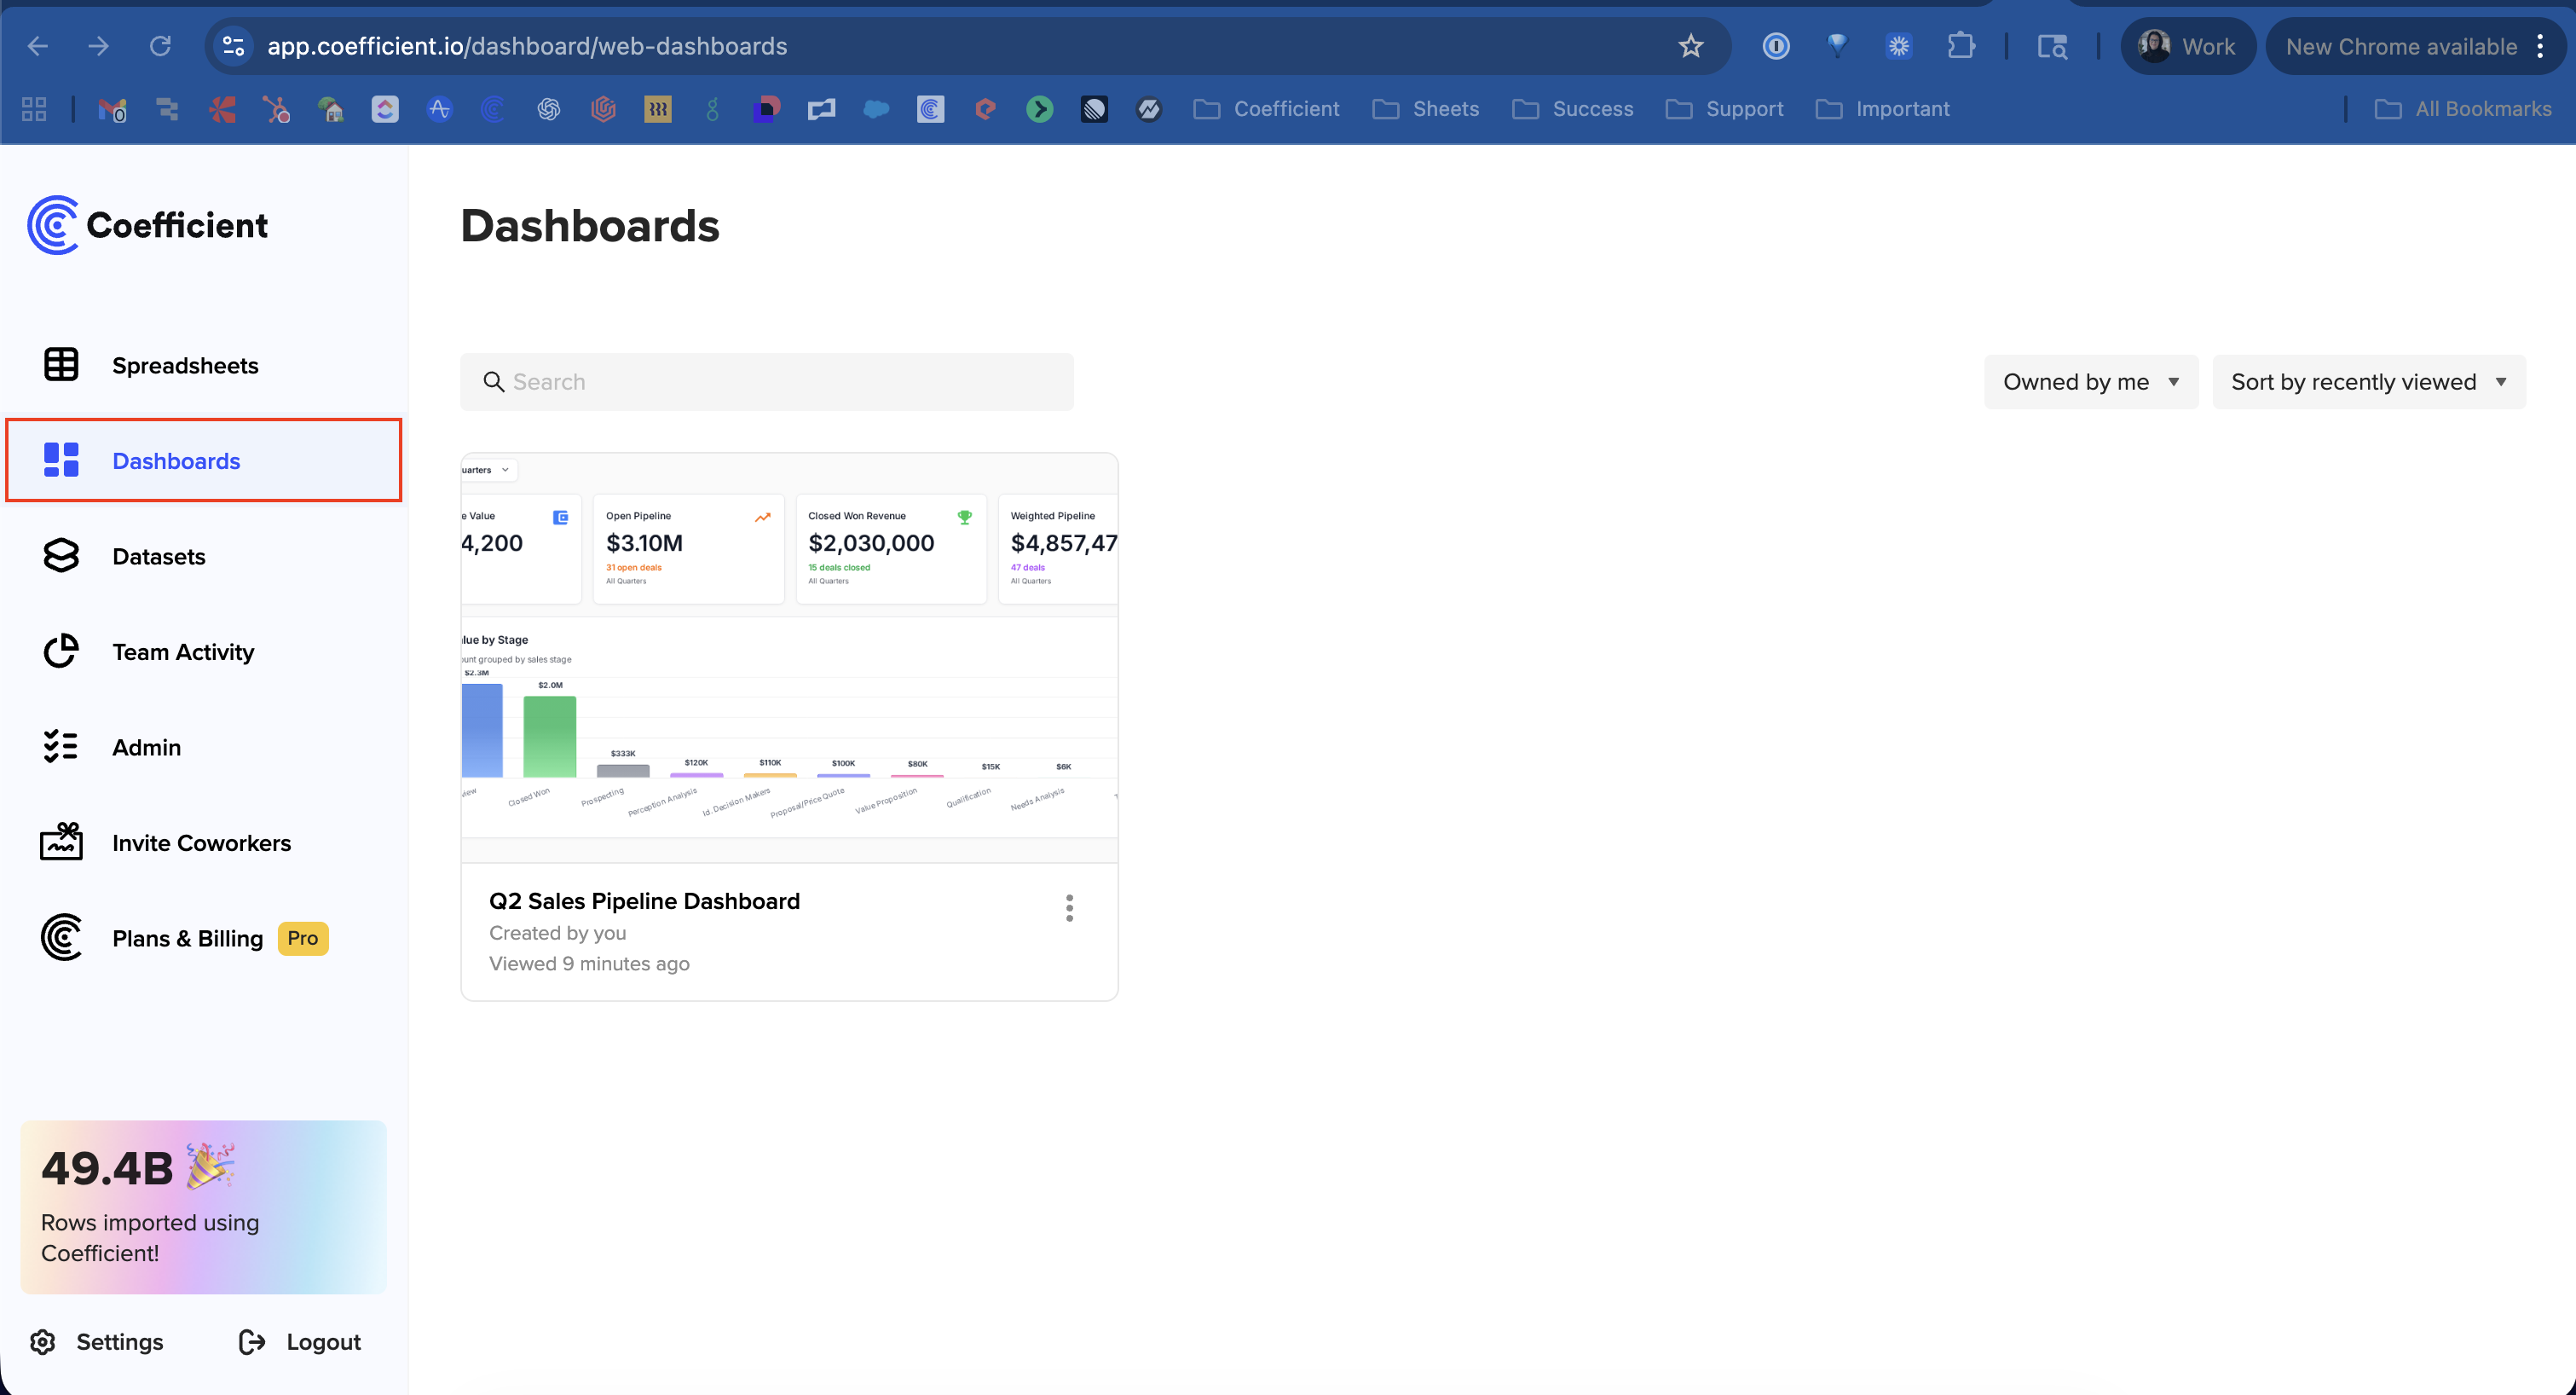Open Datasets from the sidebar
This screenshot has height=1395, width=2576.
point(204,556)
